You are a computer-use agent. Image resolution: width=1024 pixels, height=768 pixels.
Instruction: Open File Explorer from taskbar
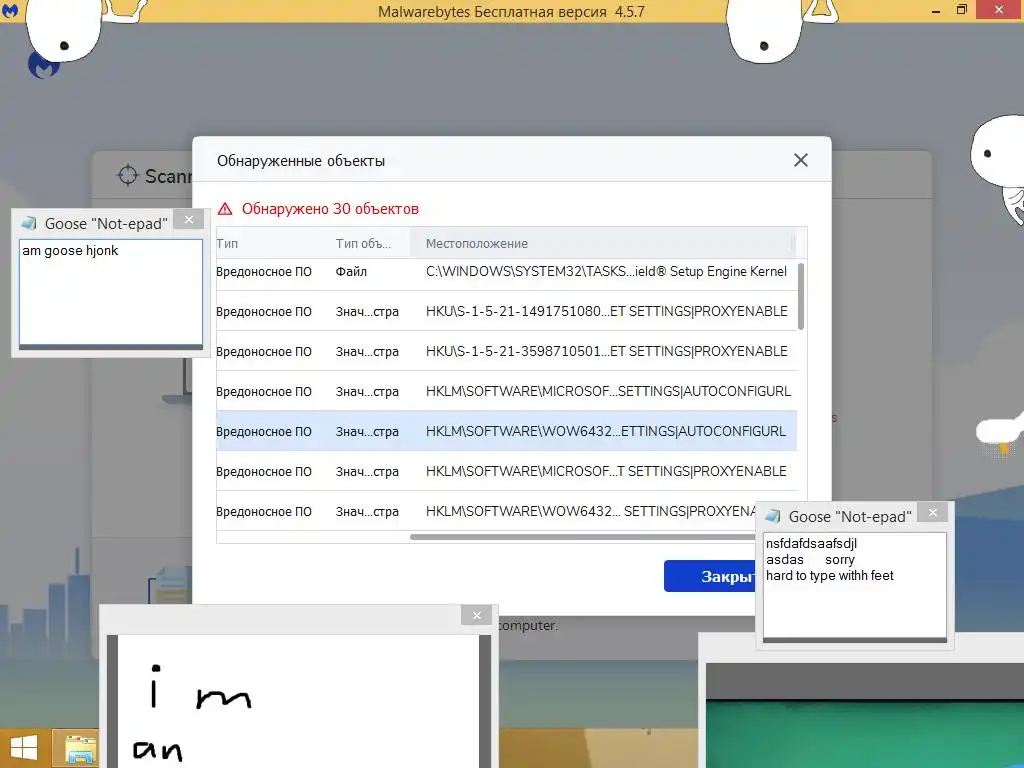[80, 749]
